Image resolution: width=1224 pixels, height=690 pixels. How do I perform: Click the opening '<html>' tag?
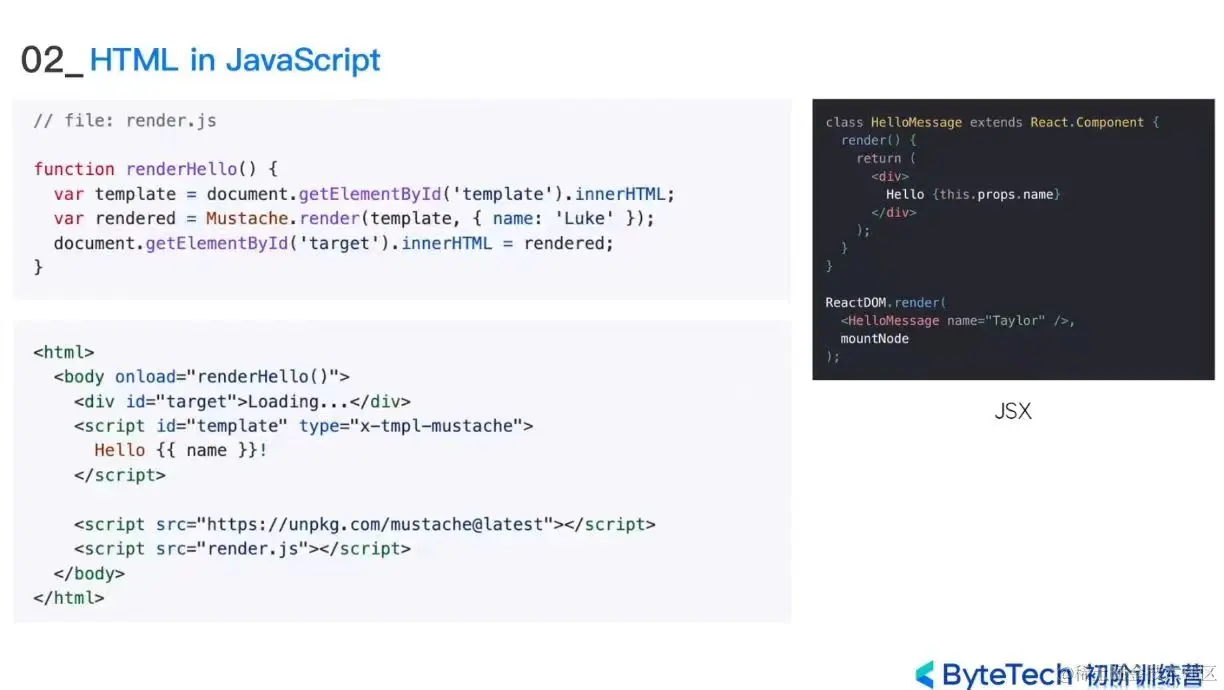[64, 352]
